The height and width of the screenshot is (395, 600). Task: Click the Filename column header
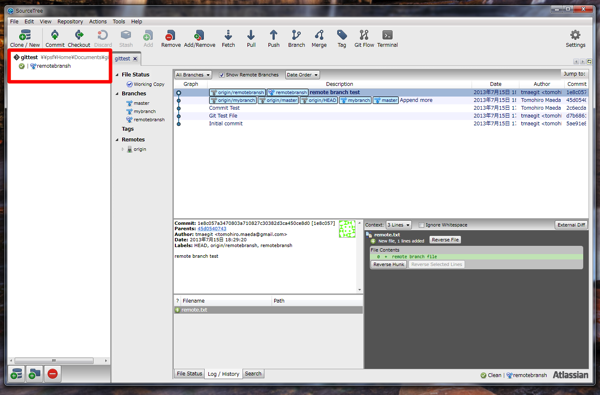coord(226,301)
